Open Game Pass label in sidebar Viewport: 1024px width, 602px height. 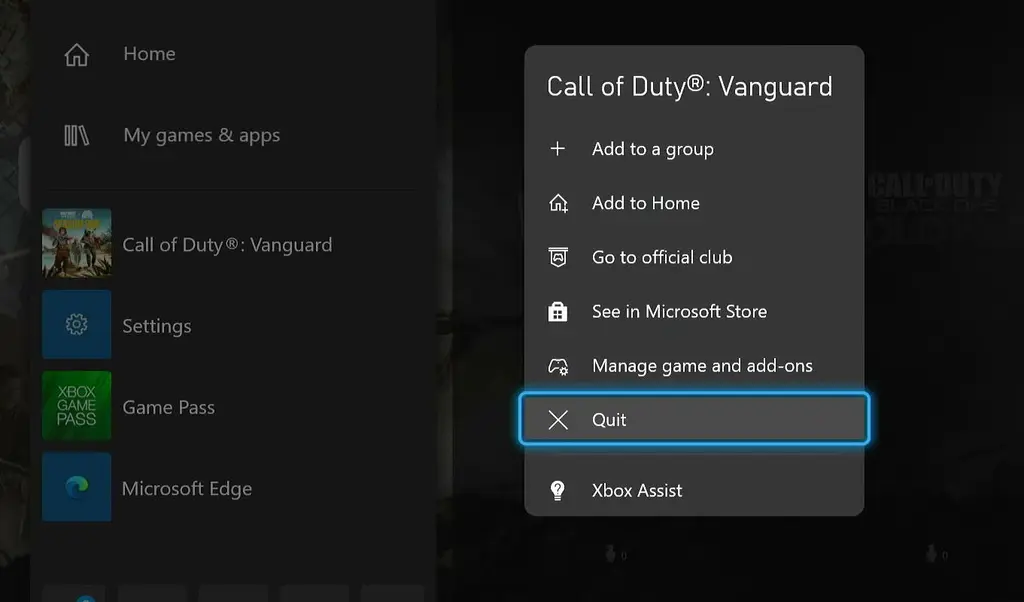point(168,407)
